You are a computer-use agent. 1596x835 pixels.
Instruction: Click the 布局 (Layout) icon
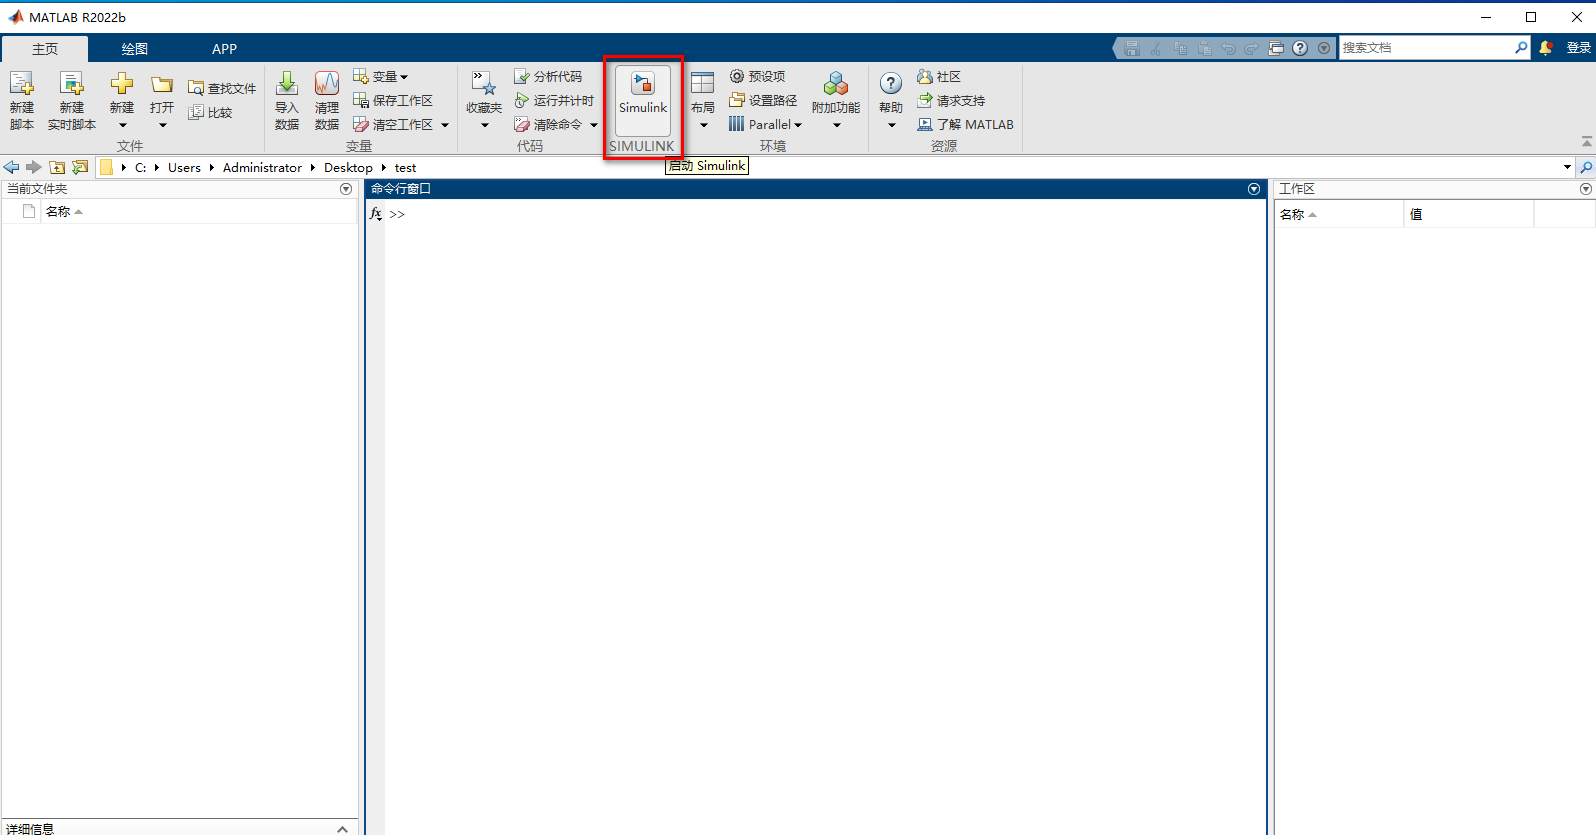(703, 84)
